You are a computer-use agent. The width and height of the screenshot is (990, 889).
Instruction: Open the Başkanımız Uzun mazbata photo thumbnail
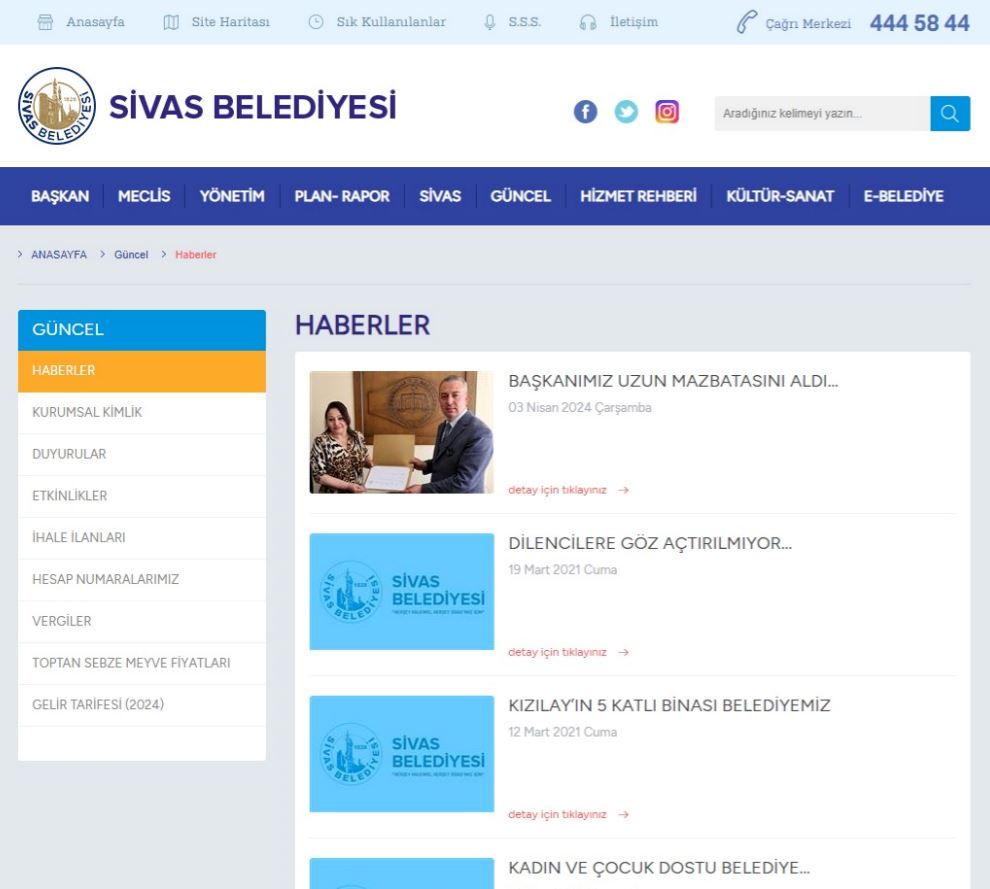(401, 432)
